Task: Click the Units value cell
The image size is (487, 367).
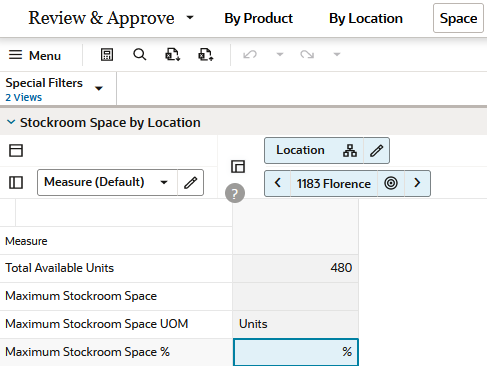Action: click(296, 324)
